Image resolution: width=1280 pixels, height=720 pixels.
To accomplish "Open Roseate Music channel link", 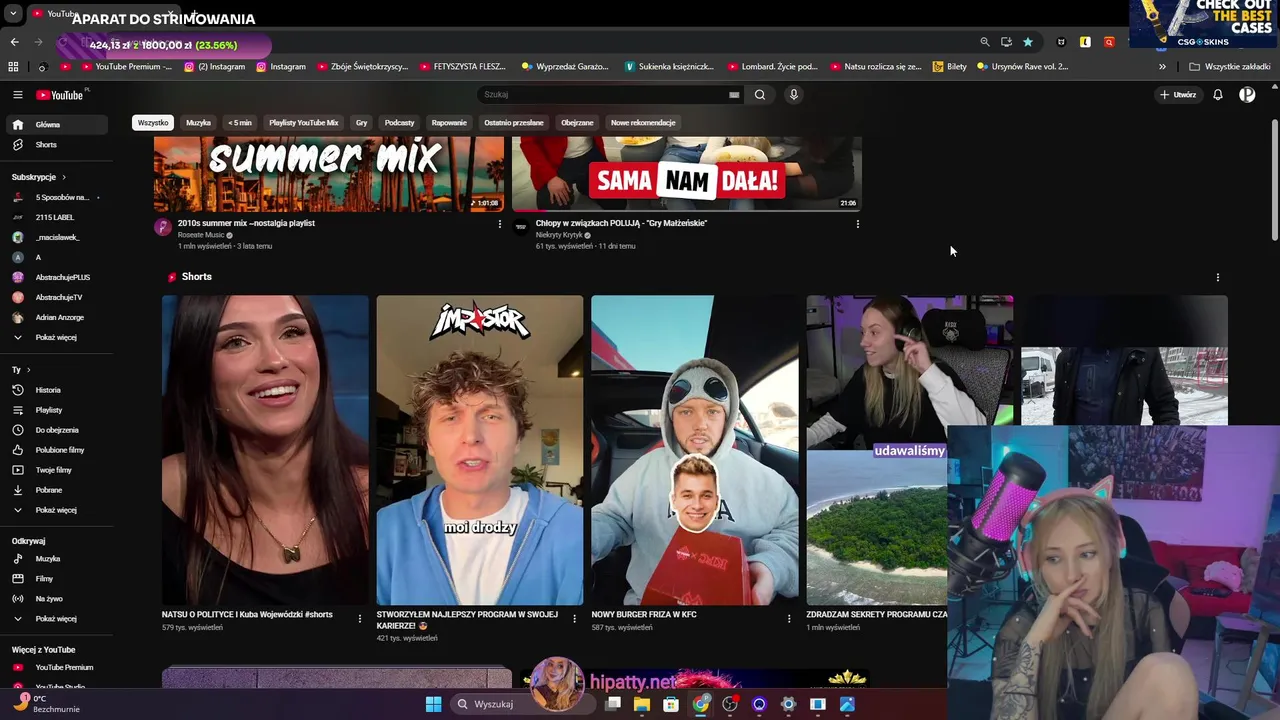I will (x=201, y=235).
